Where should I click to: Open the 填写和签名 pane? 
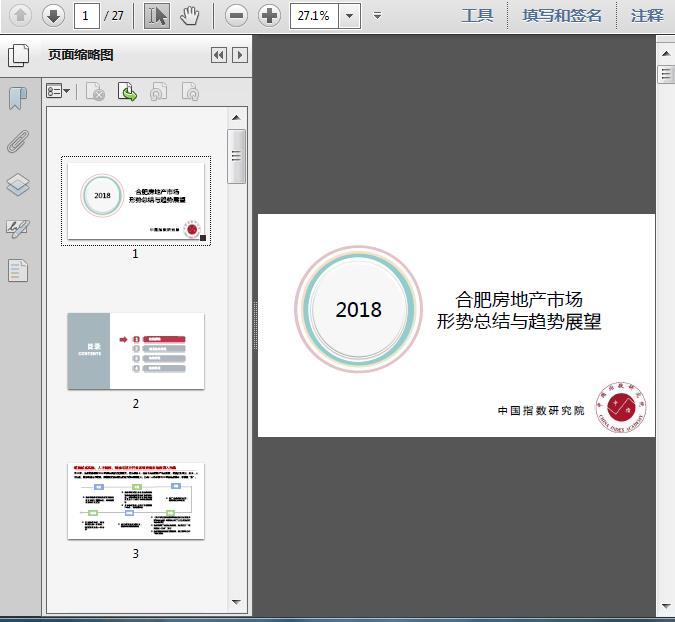point(562,16)
